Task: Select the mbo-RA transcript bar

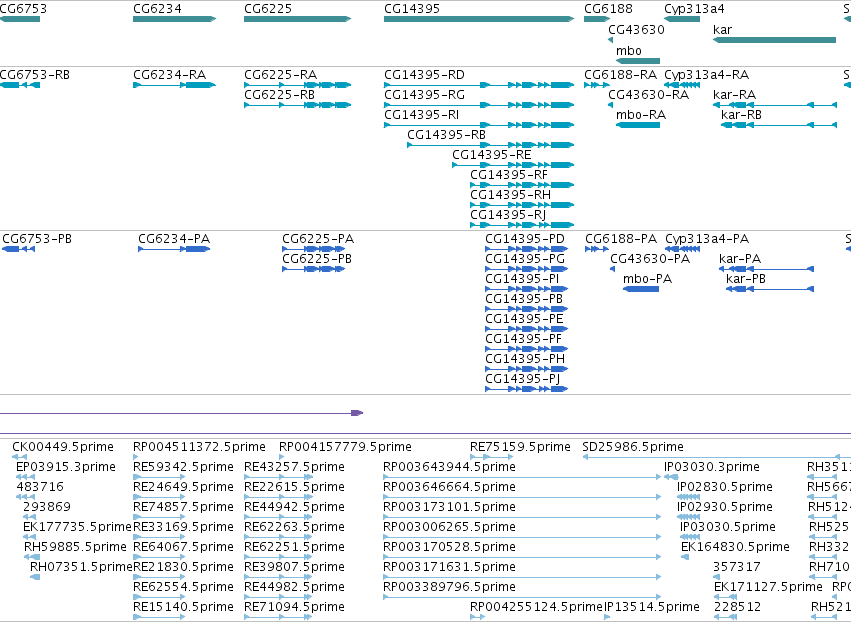Action: [638, 125]
